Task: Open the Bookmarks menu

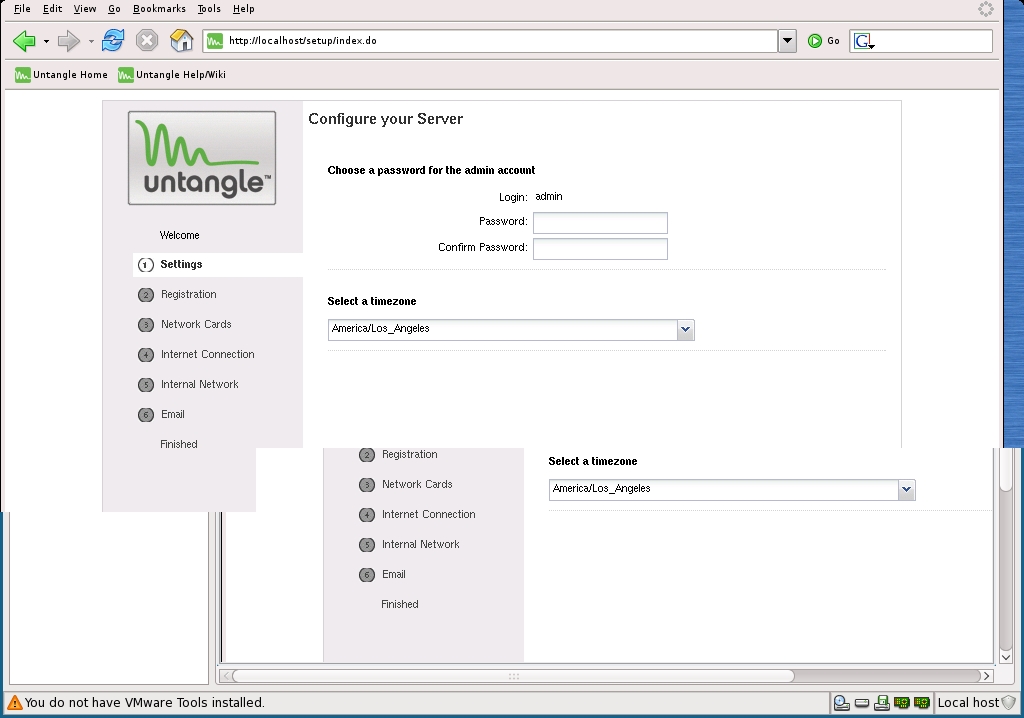Action: tap(159, 8)
